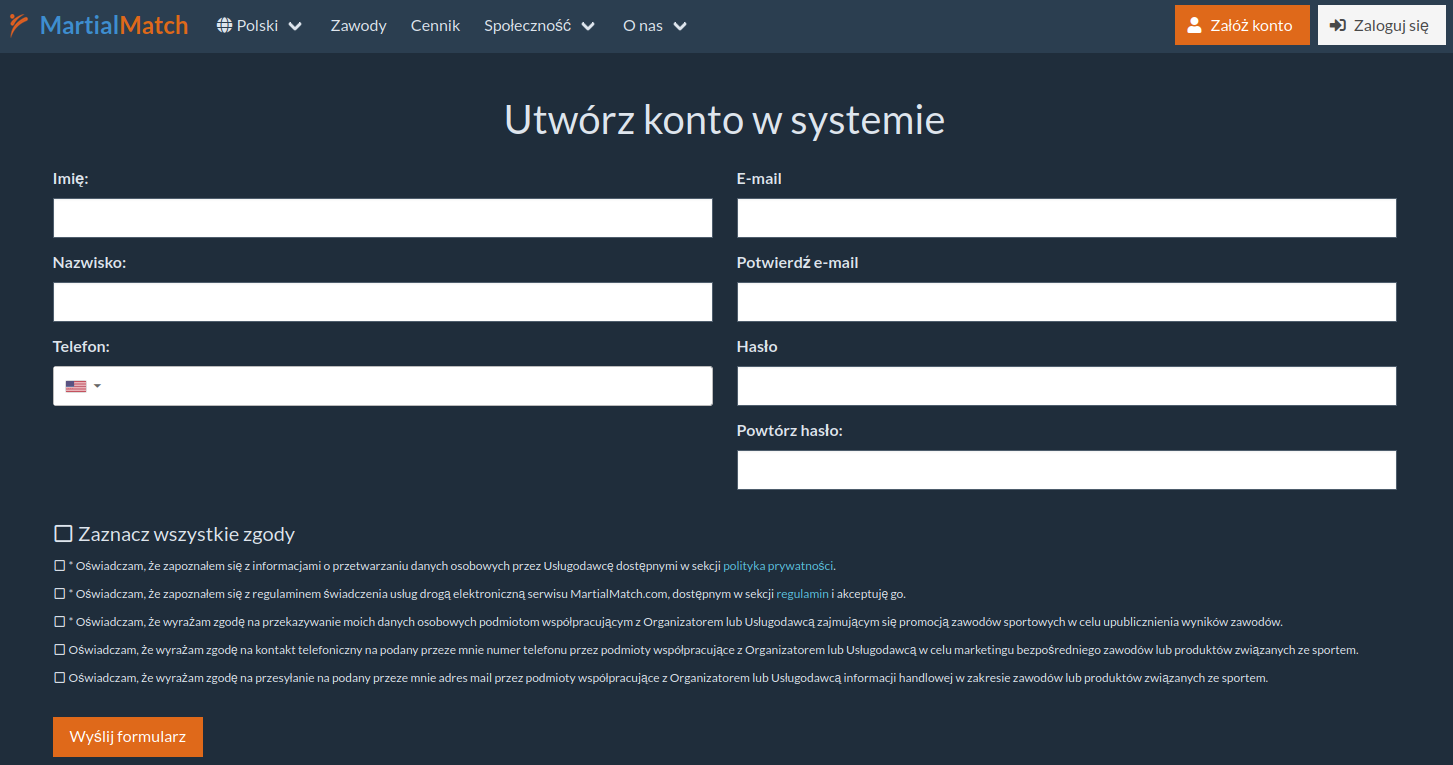
Task: Open the Polski language dropdown
Action: 260,26
